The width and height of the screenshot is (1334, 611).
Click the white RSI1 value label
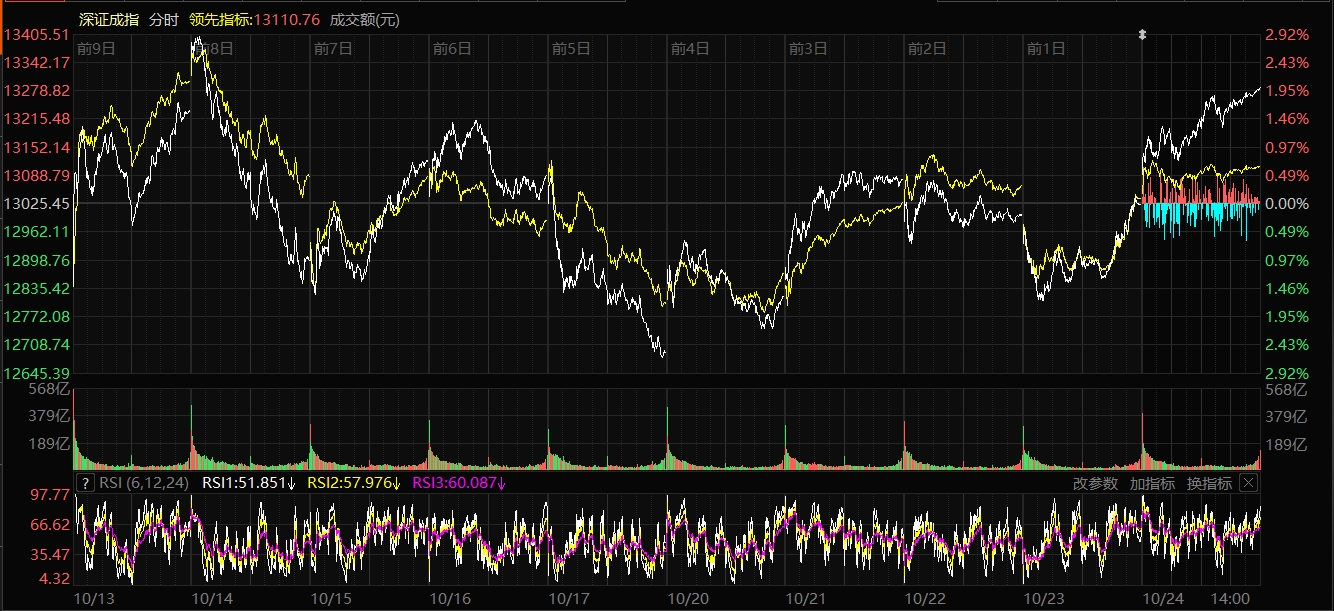[x=249, y=483]
